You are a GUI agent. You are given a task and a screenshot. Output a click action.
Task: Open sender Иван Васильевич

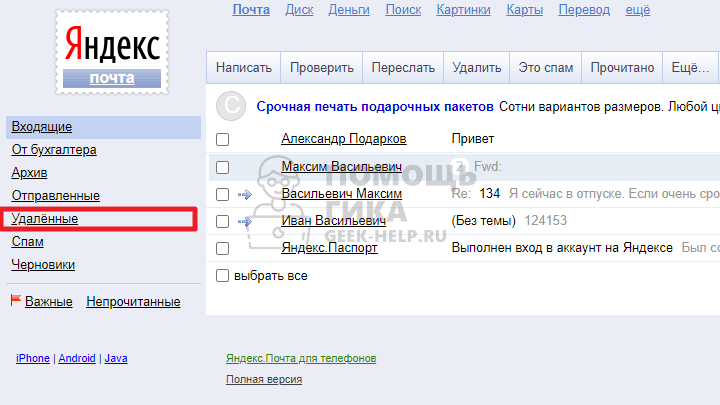coord(333,221)
